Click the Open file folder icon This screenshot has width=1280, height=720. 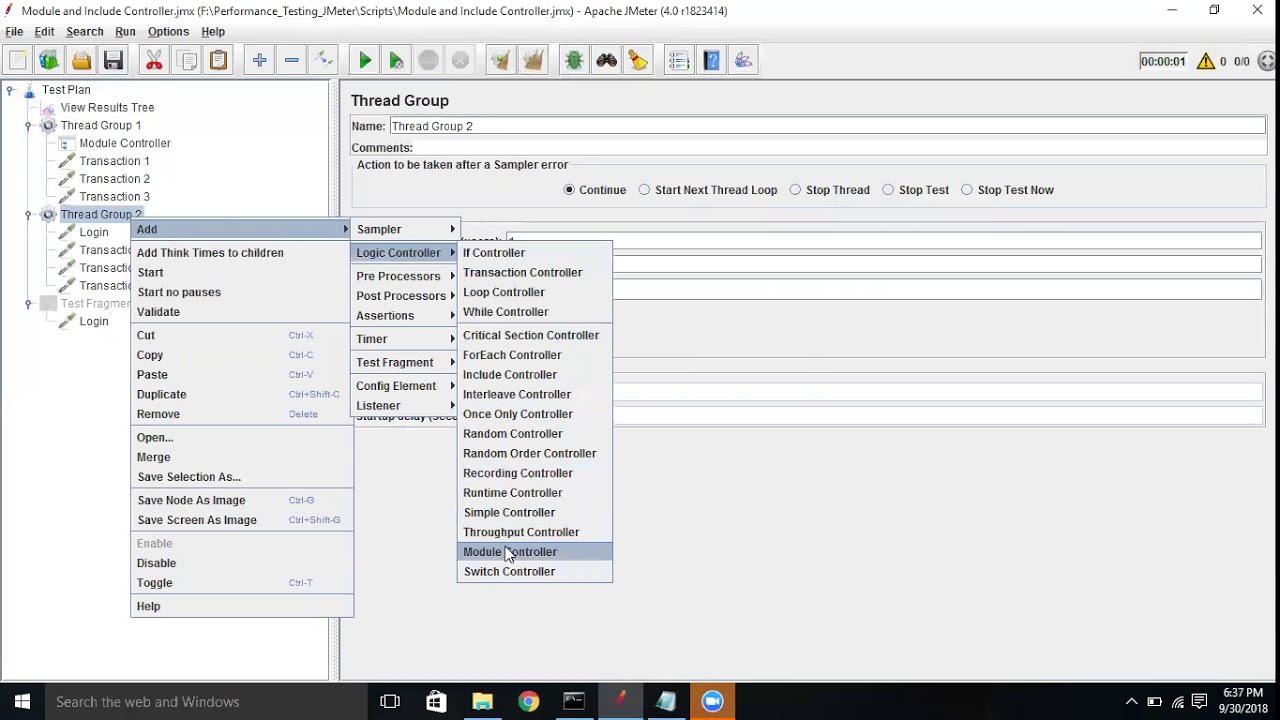pos(81,61)
